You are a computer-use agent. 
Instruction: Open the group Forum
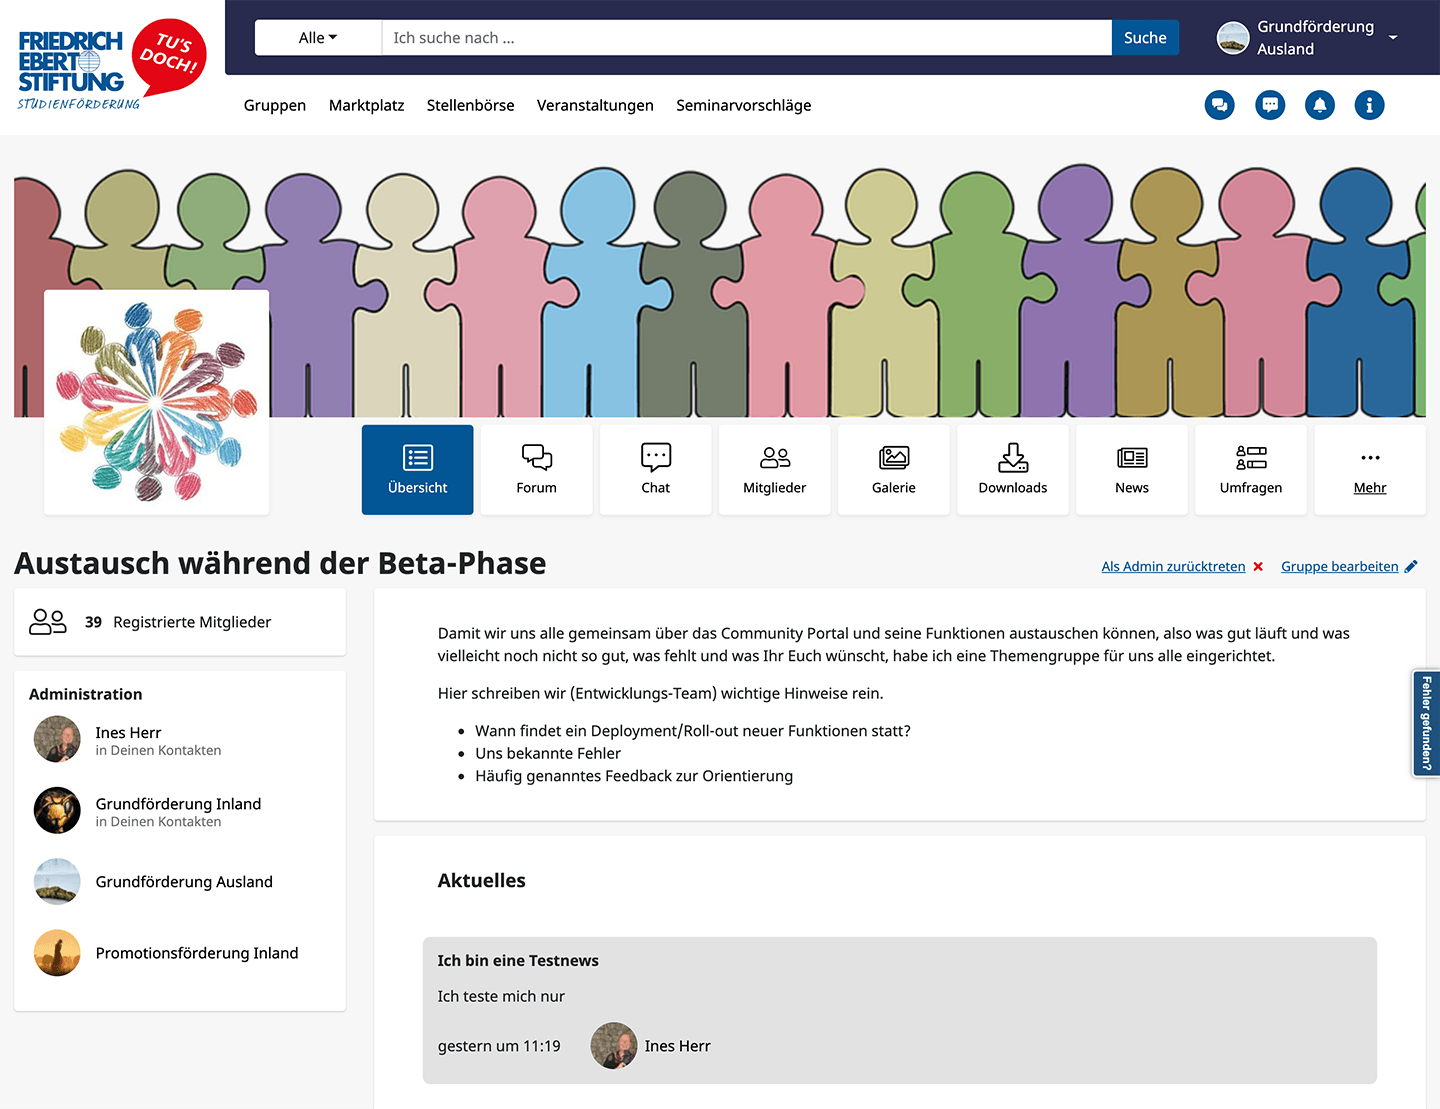[536, 470]
